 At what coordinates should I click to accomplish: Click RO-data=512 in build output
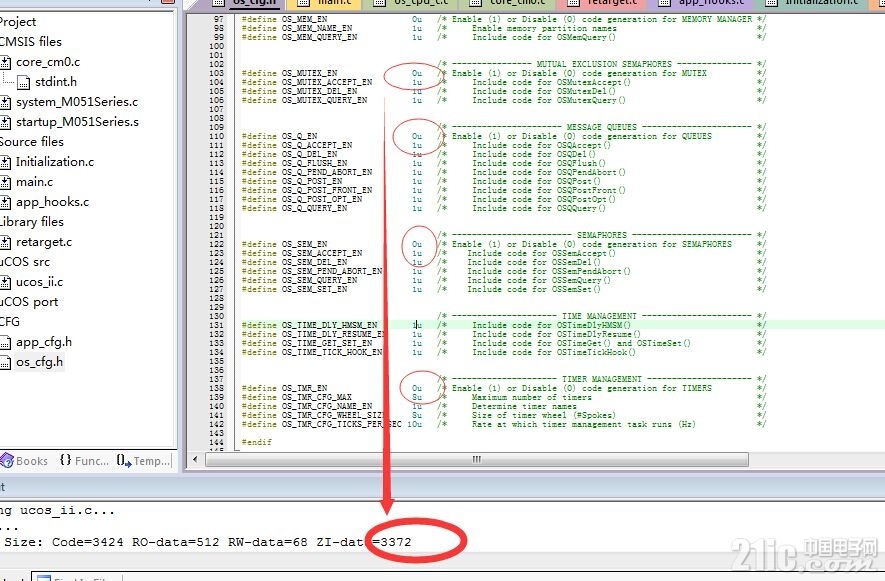pos(176,542)
